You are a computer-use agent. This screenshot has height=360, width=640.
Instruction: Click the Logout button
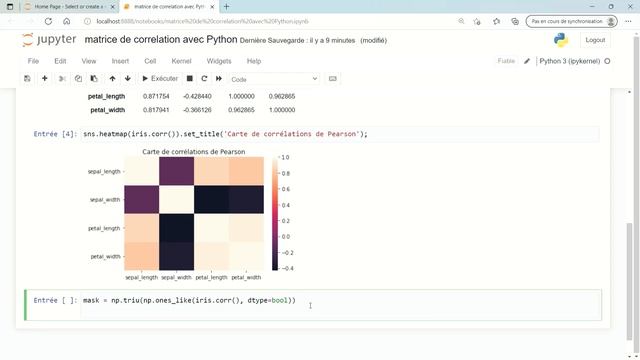595,40
